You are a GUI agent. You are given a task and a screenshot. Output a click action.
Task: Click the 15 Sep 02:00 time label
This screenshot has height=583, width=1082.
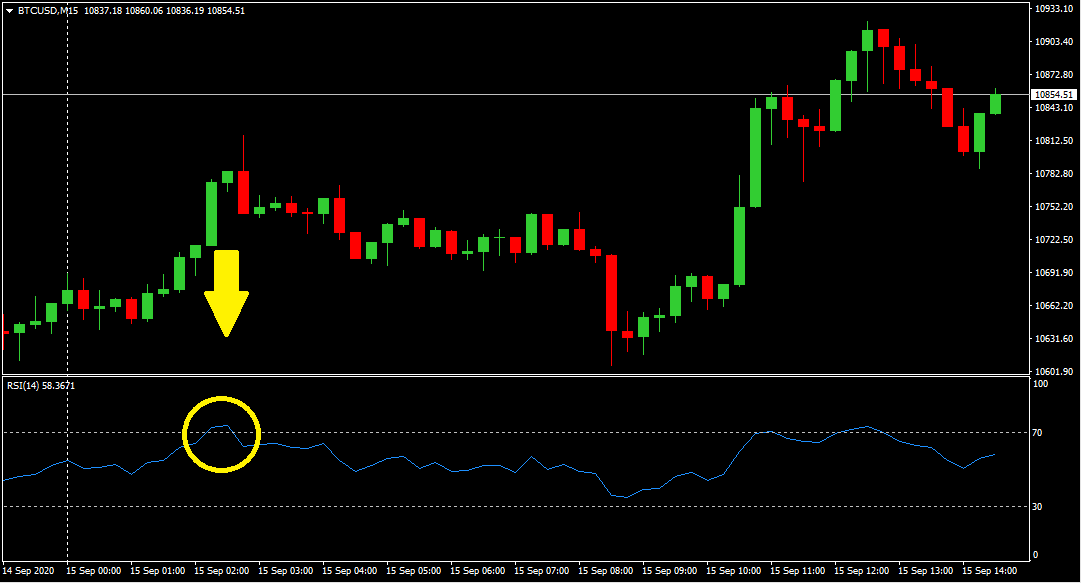coord(222,571)
